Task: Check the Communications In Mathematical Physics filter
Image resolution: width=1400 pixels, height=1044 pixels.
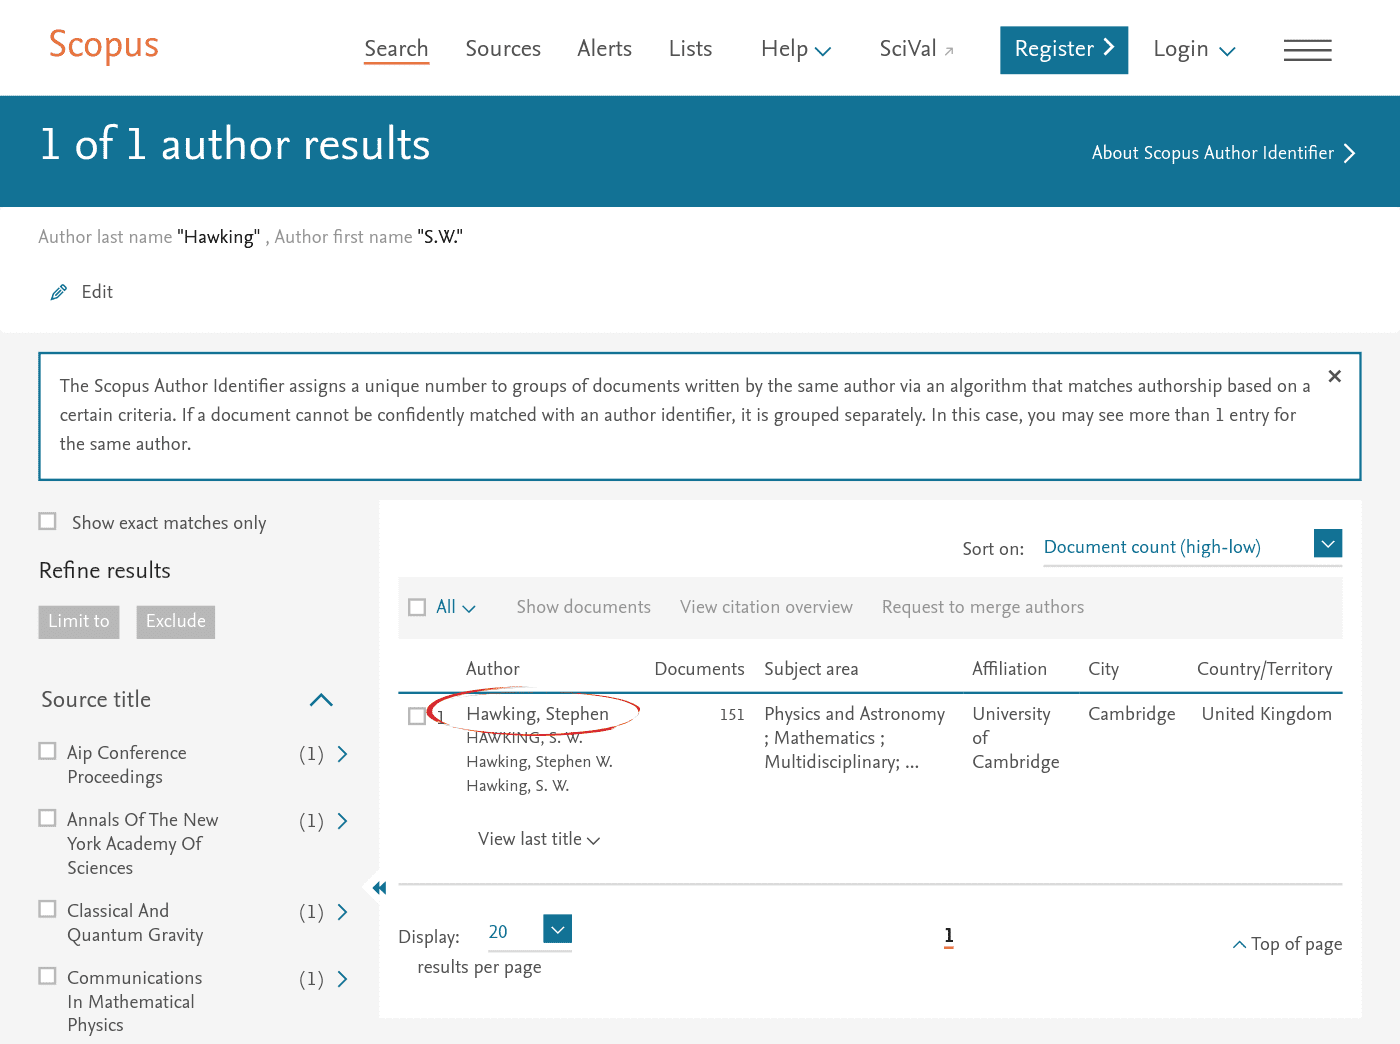Action: coord(47,975)
